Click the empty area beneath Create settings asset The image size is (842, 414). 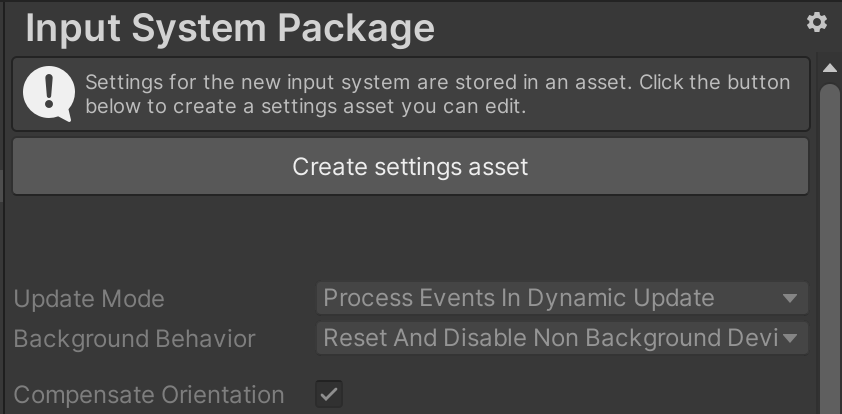pyautogui.click(x=410, y=238)
